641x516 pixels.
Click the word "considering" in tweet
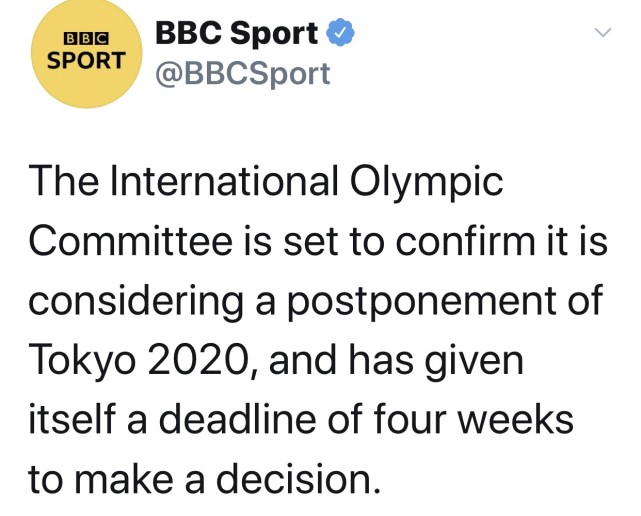click(x=124, y=301)
